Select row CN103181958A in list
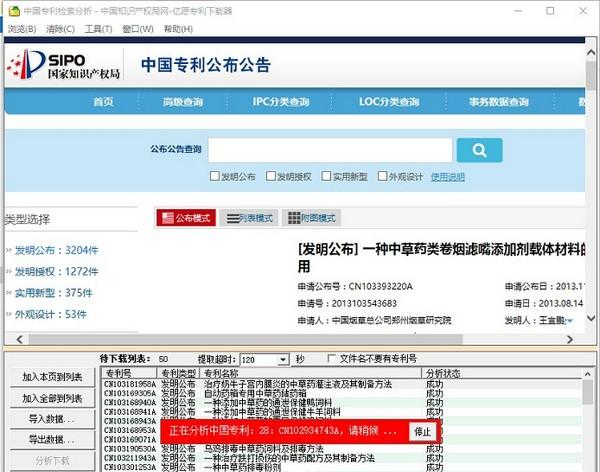The image size is (600, 472). (342, 384)
